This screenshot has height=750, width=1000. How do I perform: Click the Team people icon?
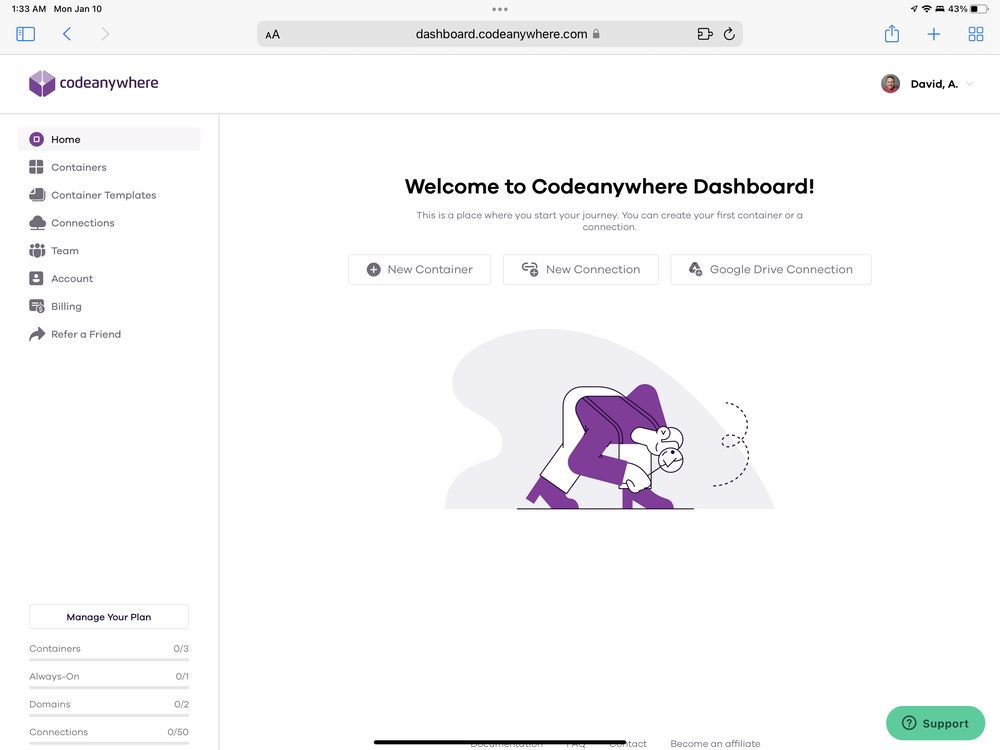coord(37,251)
